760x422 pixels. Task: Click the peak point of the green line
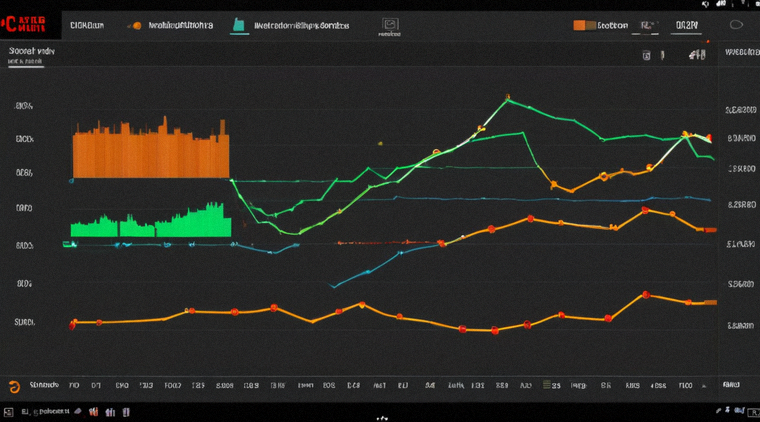tap(507, 98)
